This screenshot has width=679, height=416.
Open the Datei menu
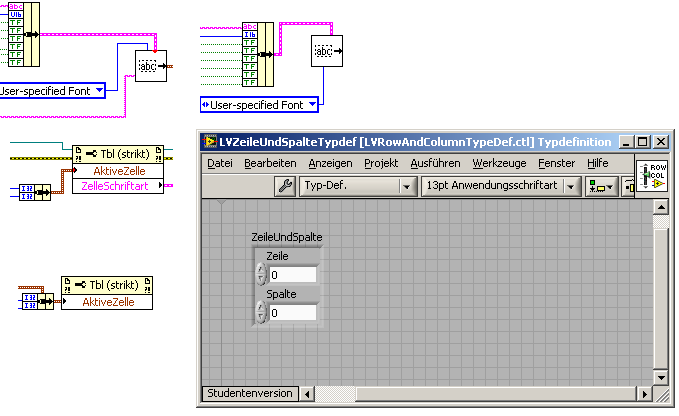220,164
